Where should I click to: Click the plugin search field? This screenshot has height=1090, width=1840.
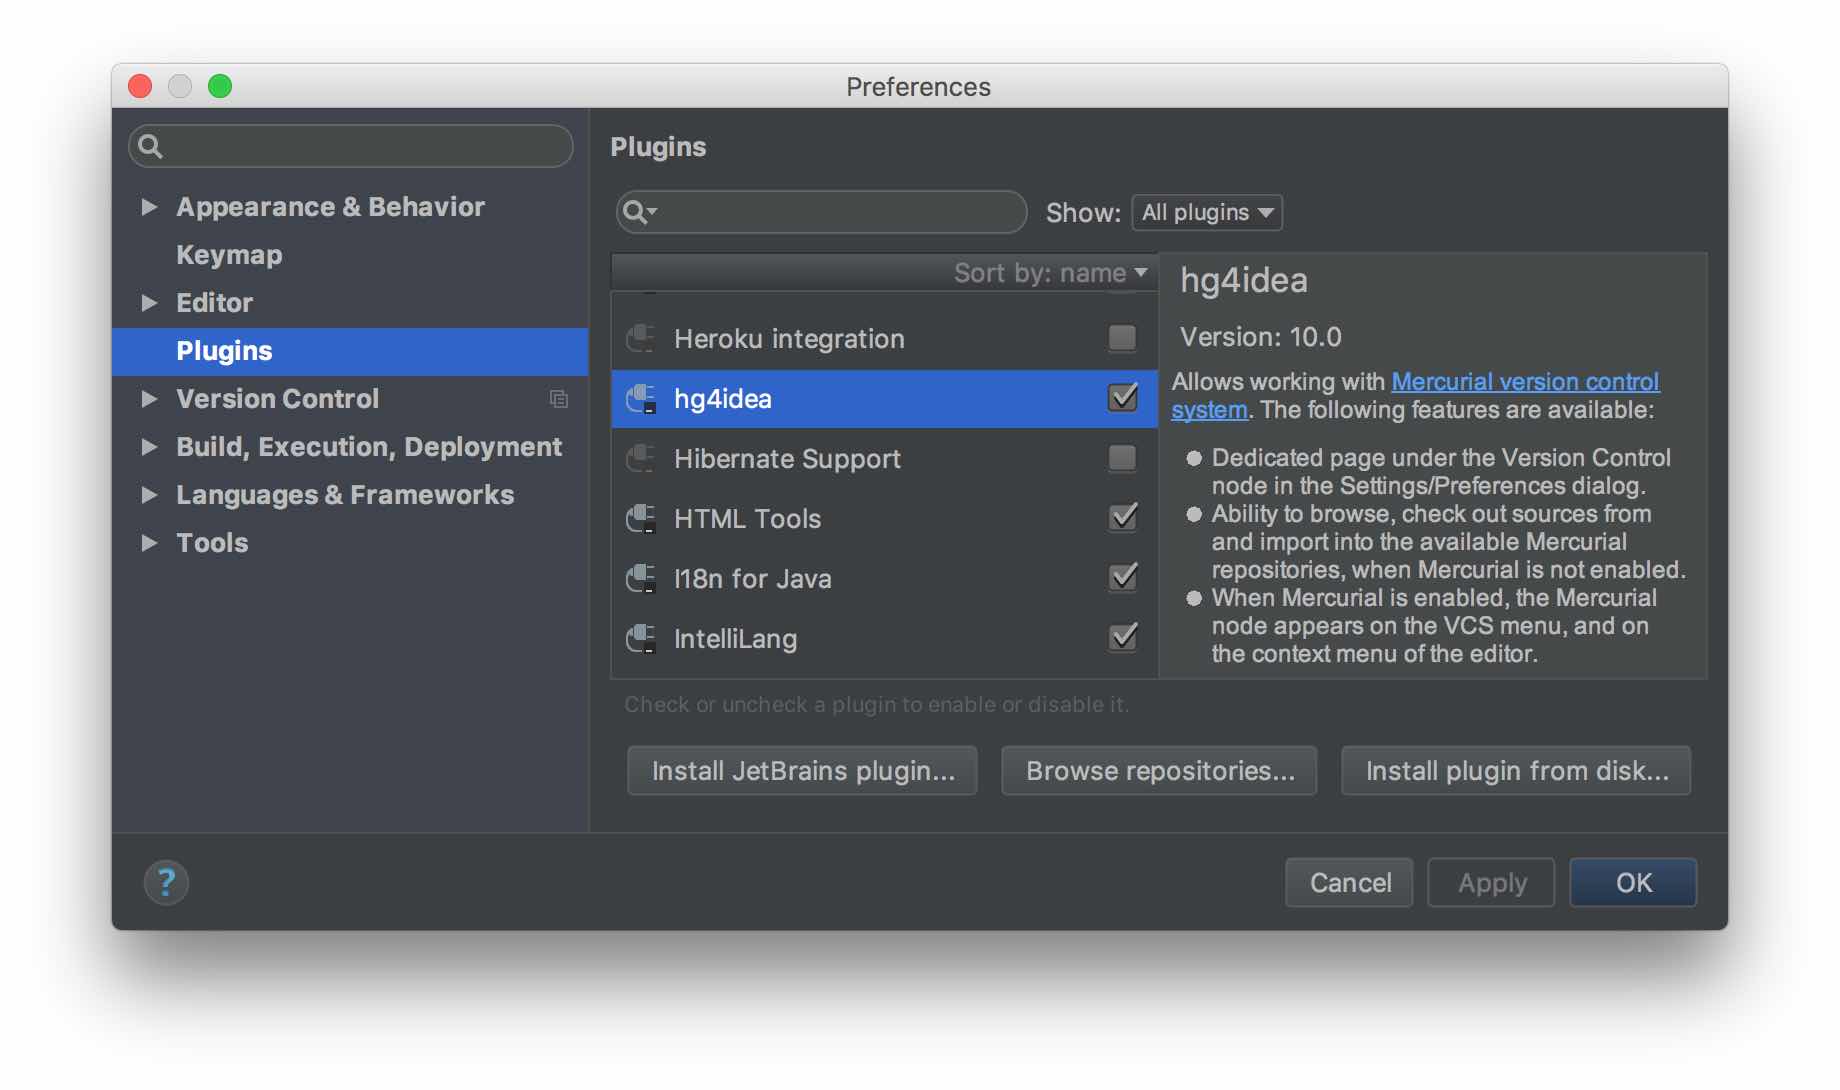[835, 212]
